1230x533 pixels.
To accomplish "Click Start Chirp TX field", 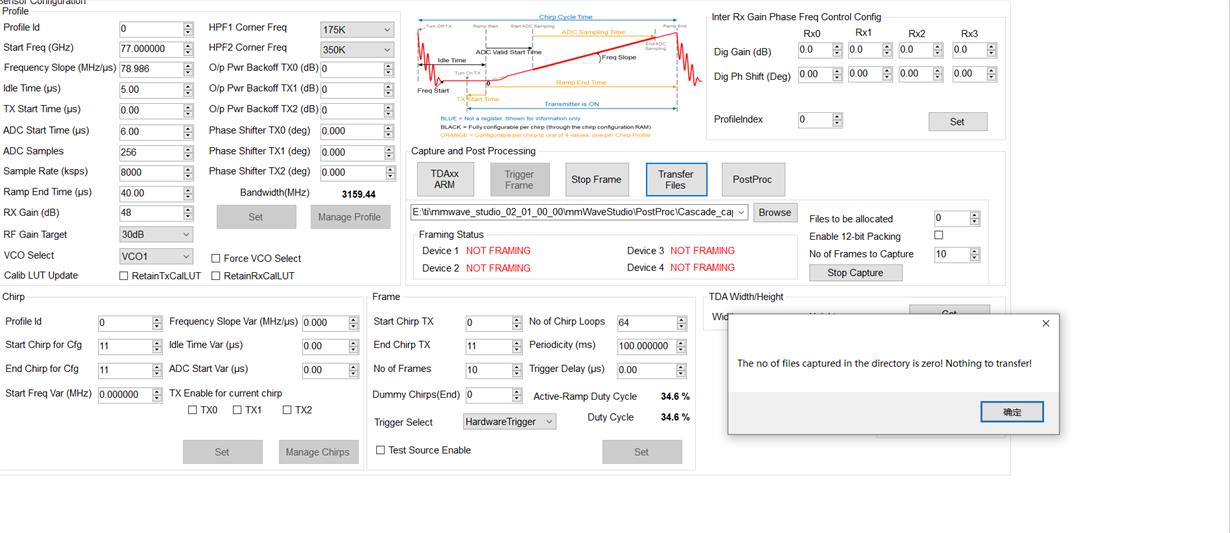I will click(489, 323).
